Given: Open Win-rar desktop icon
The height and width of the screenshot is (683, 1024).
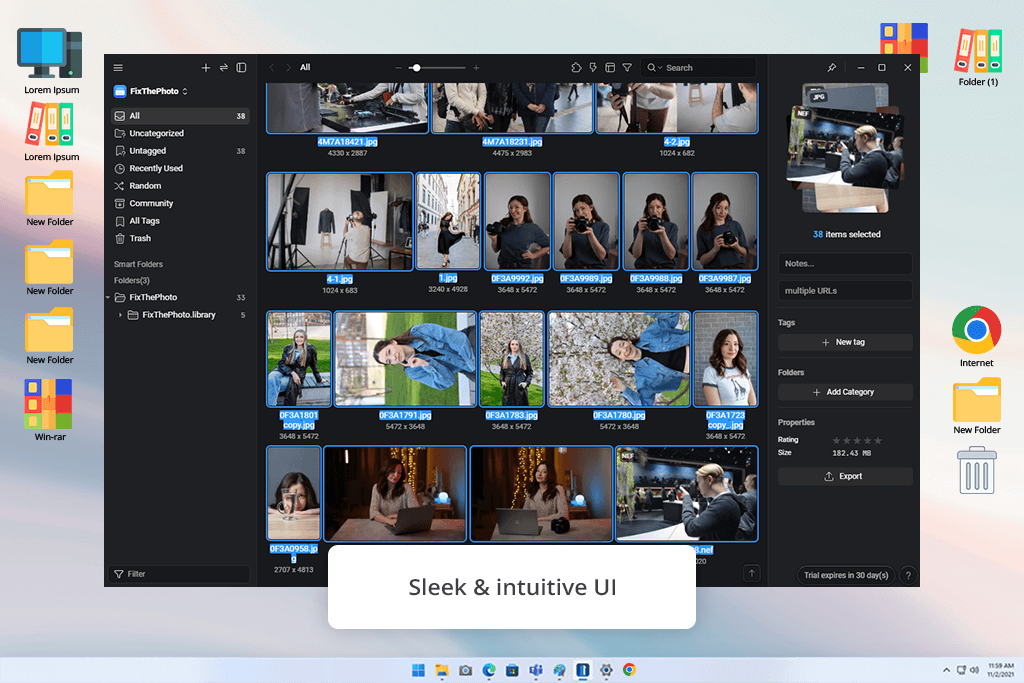Looking at the screenshot, I should pyautogui.click(x=50, y=410).
